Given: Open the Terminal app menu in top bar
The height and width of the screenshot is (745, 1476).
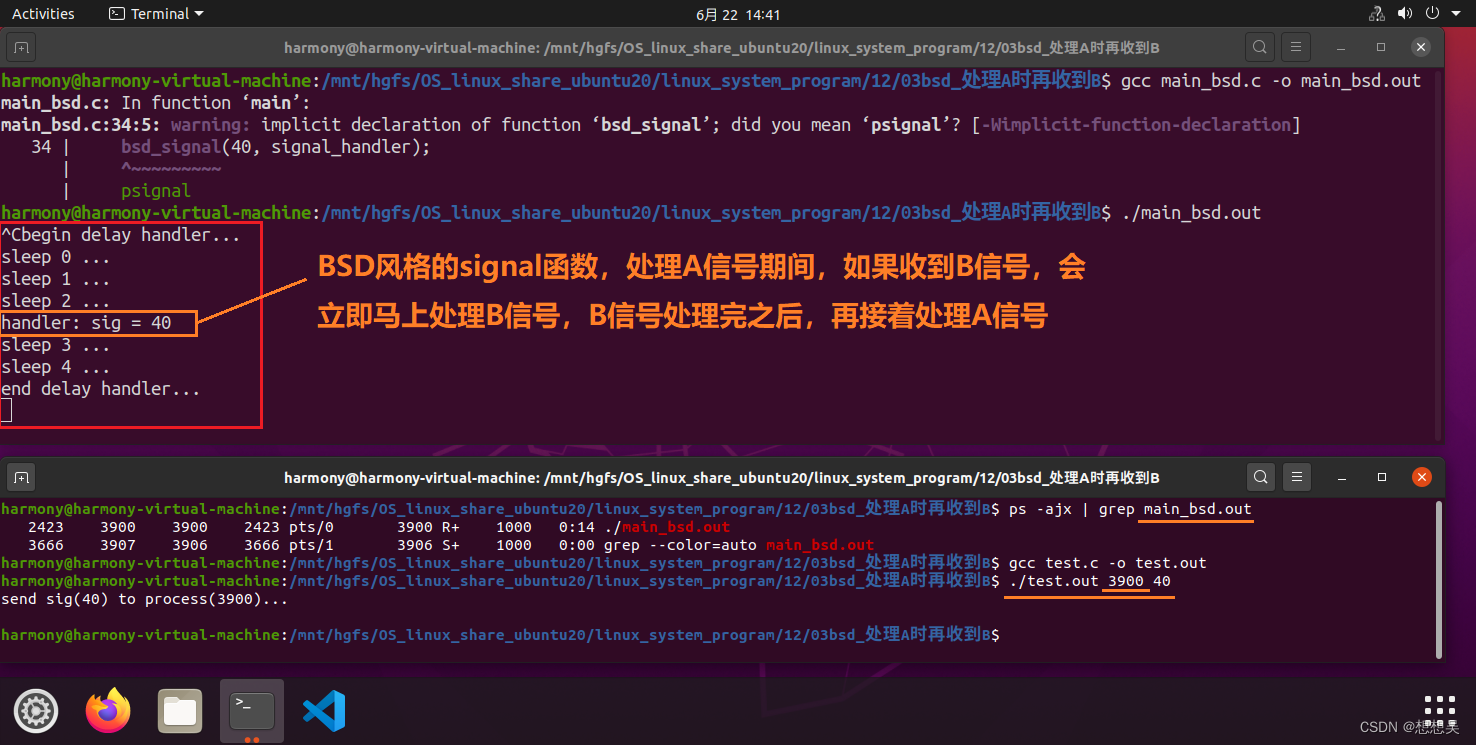Looking at the screenshot, I should click(x=155, y=14).
